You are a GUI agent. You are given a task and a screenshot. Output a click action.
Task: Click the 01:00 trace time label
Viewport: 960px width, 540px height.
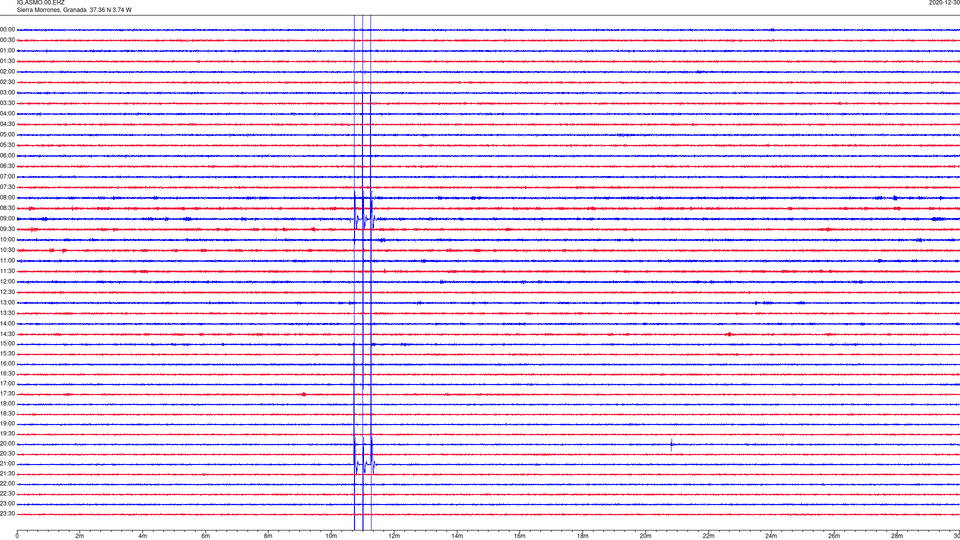pos(7,51)
